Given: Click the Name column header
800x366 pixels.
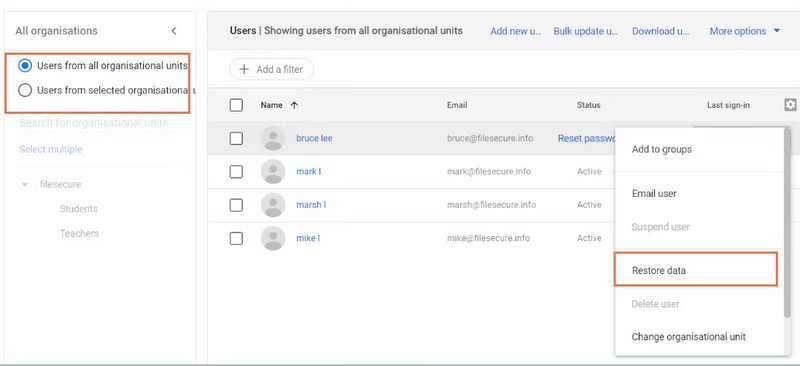Looking at the screenshot, I should pos(271,105).
